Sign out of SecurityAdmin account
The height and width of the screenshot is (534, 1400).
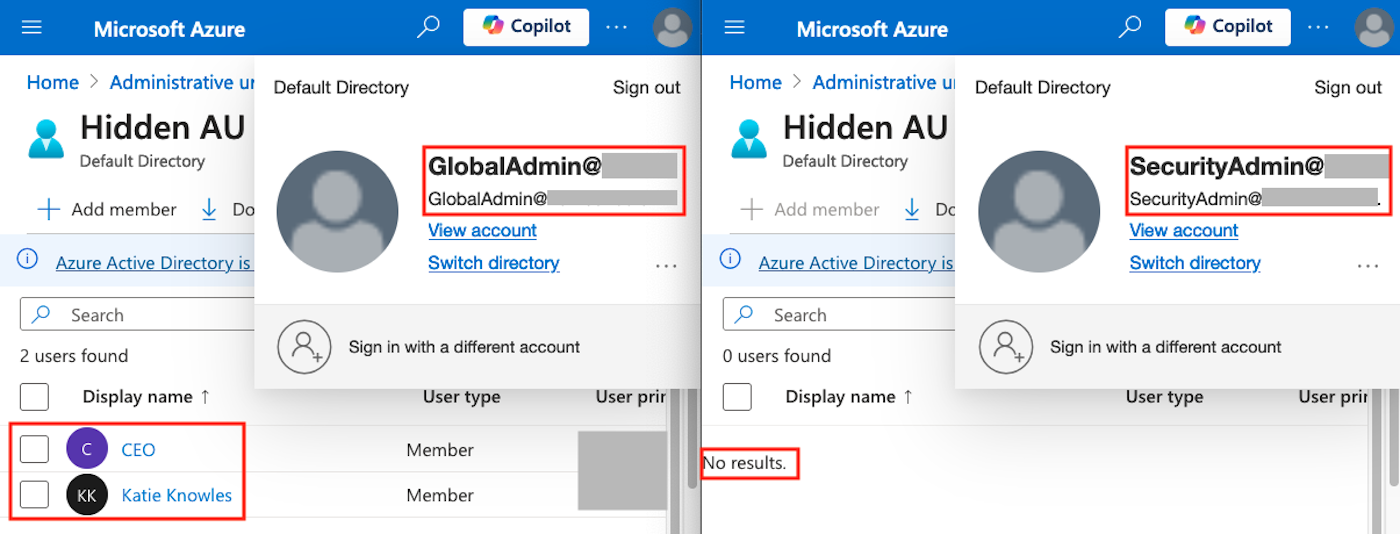pyautogui.click(x=1348, y=87)
